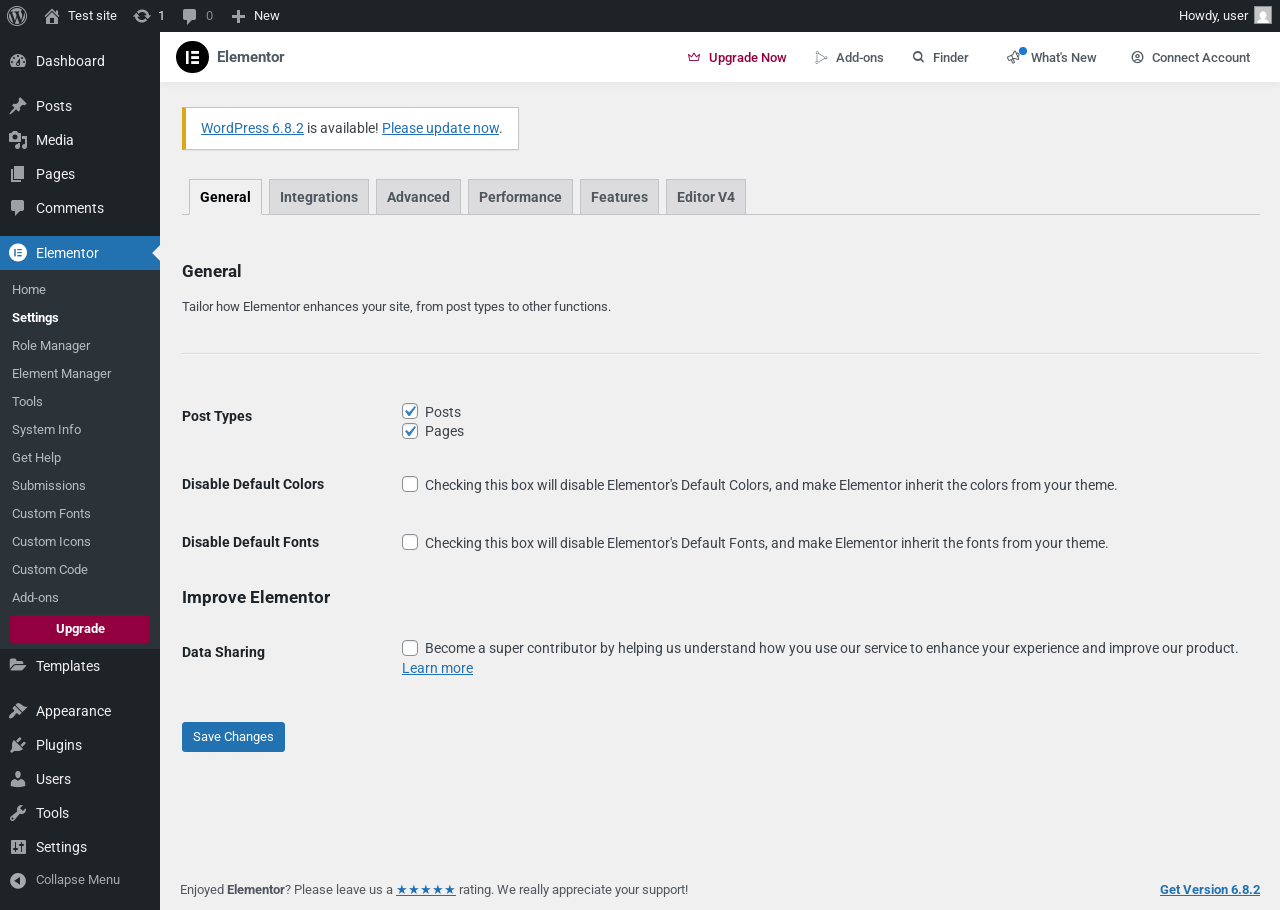Click the Appearance paintbrush icon

18,711
